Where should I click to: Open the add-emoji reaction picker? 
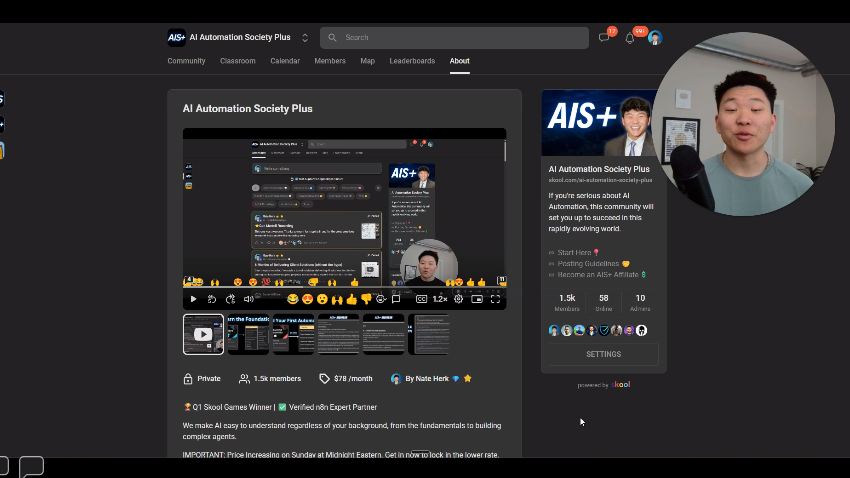point(381,299)
